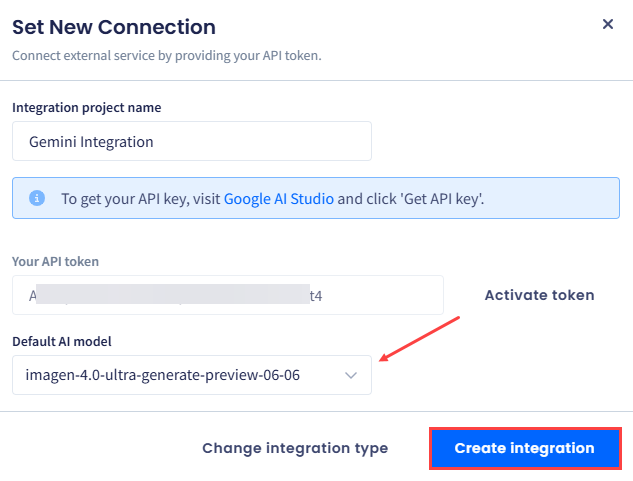Focus the Your API token field
This screenshot has height=481, width=633.
click(x=228, y=295)
